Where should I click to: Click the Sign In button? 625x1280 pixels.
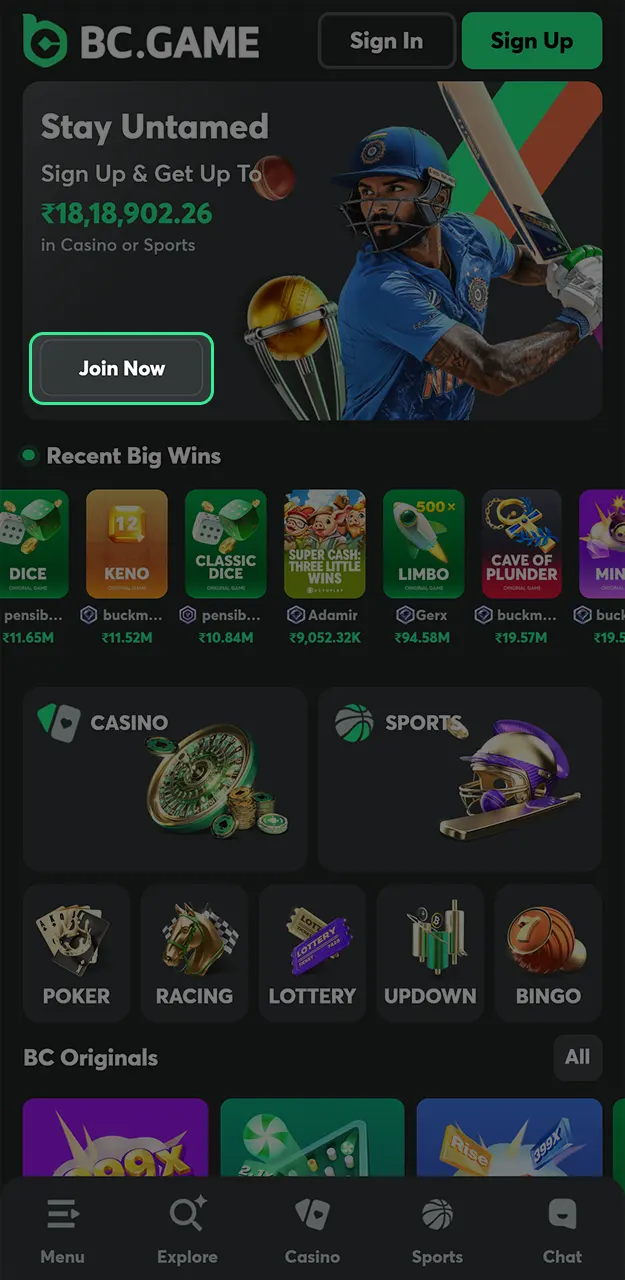386,41
